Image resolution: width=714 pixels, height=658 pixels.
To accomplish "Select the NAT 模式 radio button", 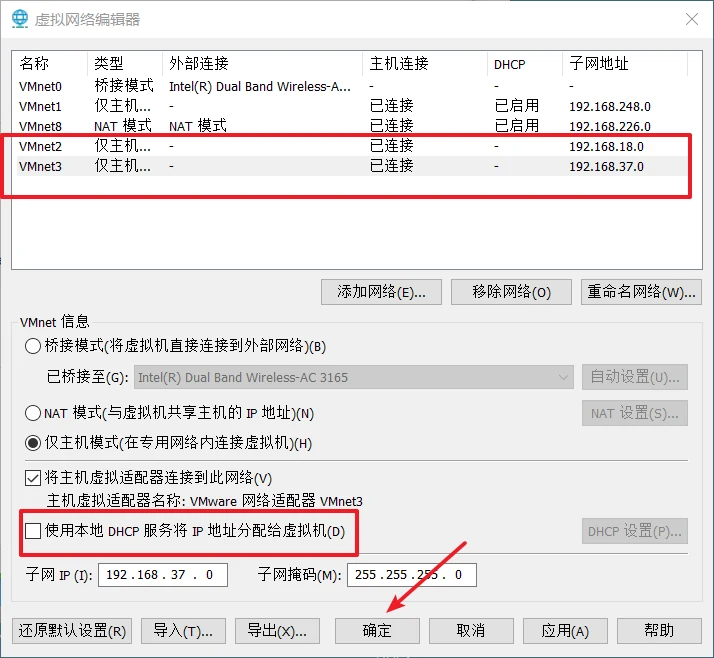I will tap(33, 413).
